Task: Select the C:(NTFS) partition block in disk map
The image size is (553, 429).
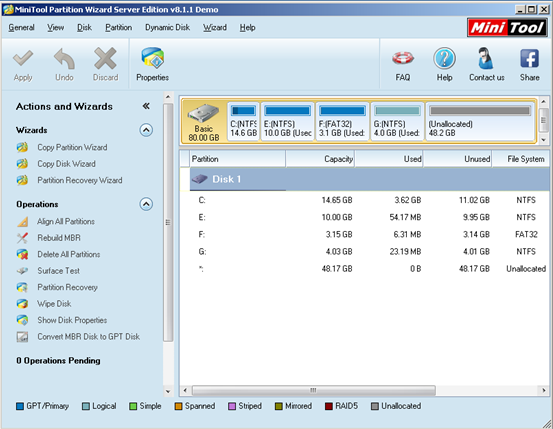Action: click(243, 121)
